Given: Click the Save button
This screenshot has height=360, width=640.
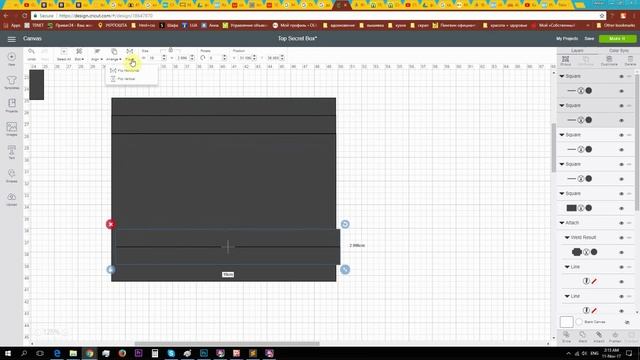Looking at the screenshot, I should pyautogui.click(x=589, y=38).
